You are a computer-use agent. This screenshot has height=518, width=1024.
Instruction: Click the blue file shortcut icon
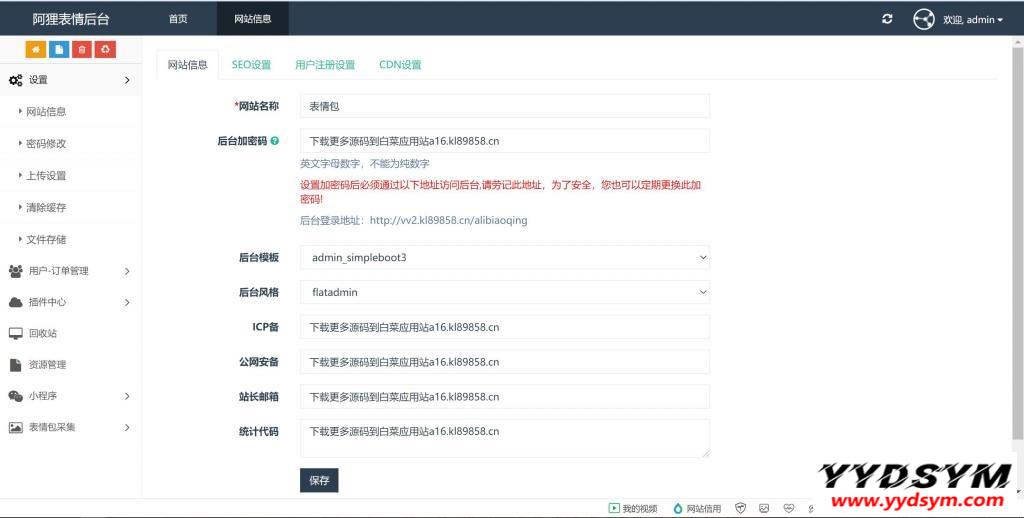click(59, 49)
